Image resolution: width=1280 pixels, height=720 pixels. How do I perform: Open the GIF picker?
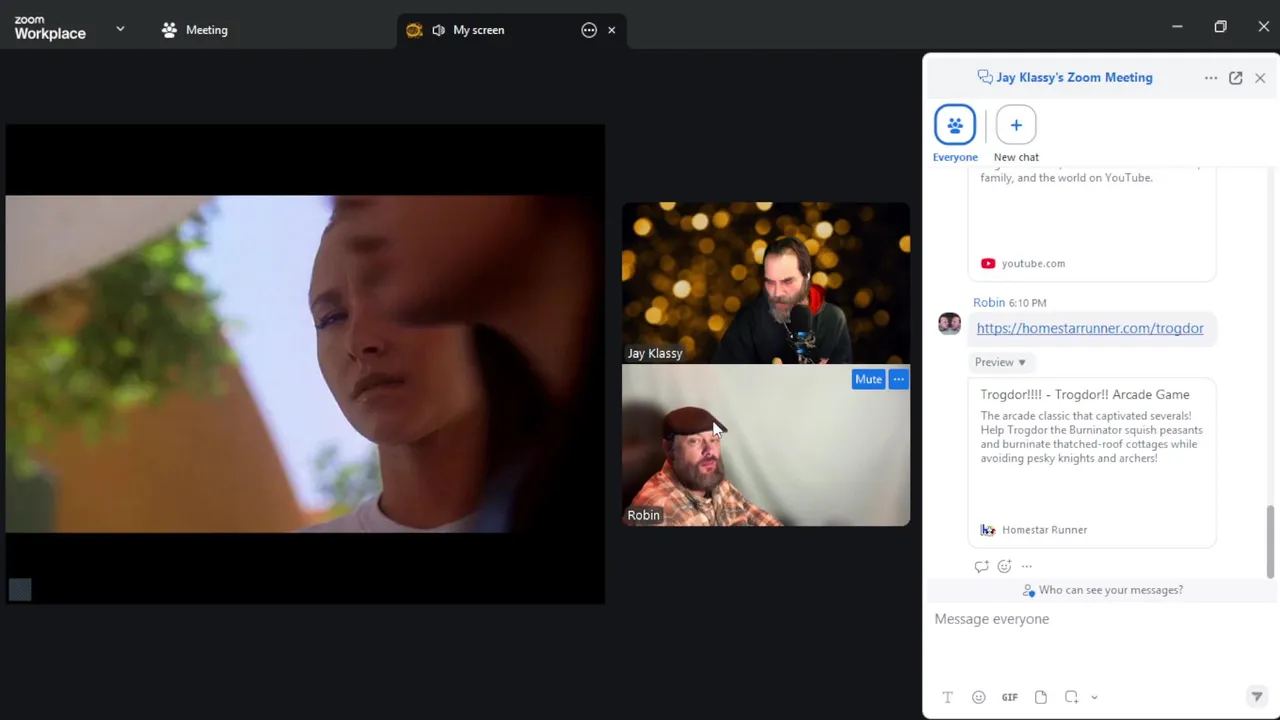1010,697
